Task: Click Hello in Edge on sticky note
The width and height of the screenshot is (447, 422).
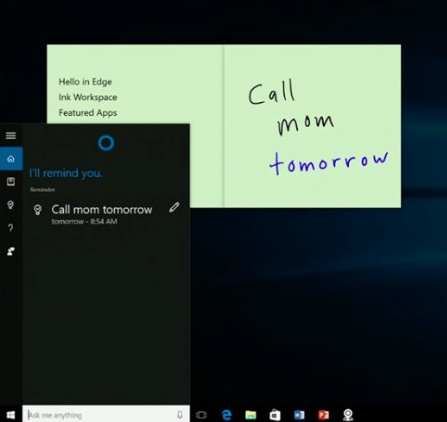Action: (x=85, y=82)
